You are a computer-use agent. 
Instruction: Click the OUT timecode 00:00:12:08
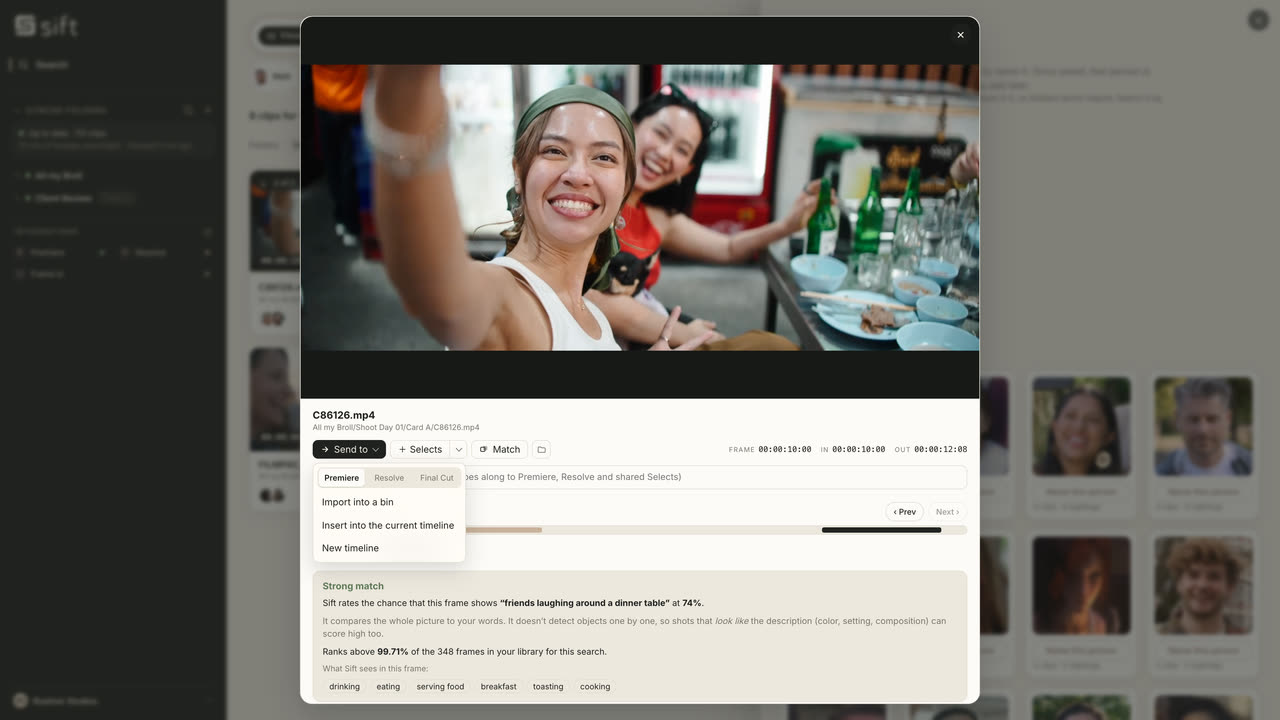pyautogui.click(x=940, y=450)
